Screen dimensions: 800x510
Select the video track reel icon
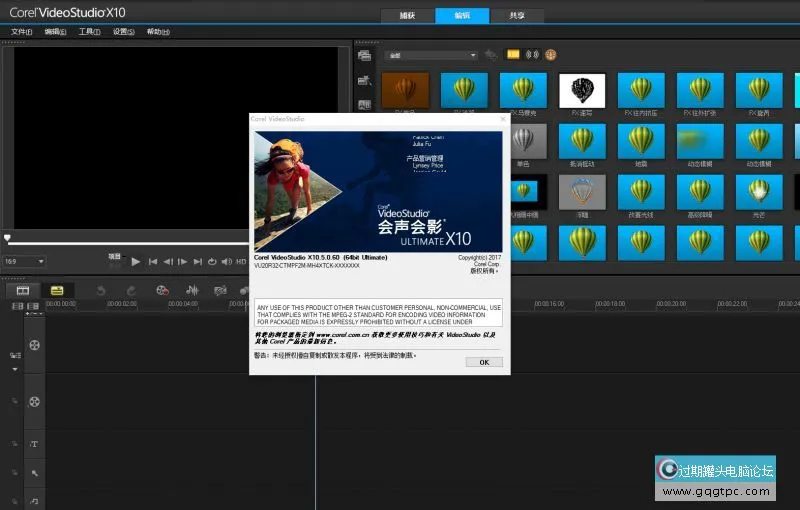[x=34, y=345]
